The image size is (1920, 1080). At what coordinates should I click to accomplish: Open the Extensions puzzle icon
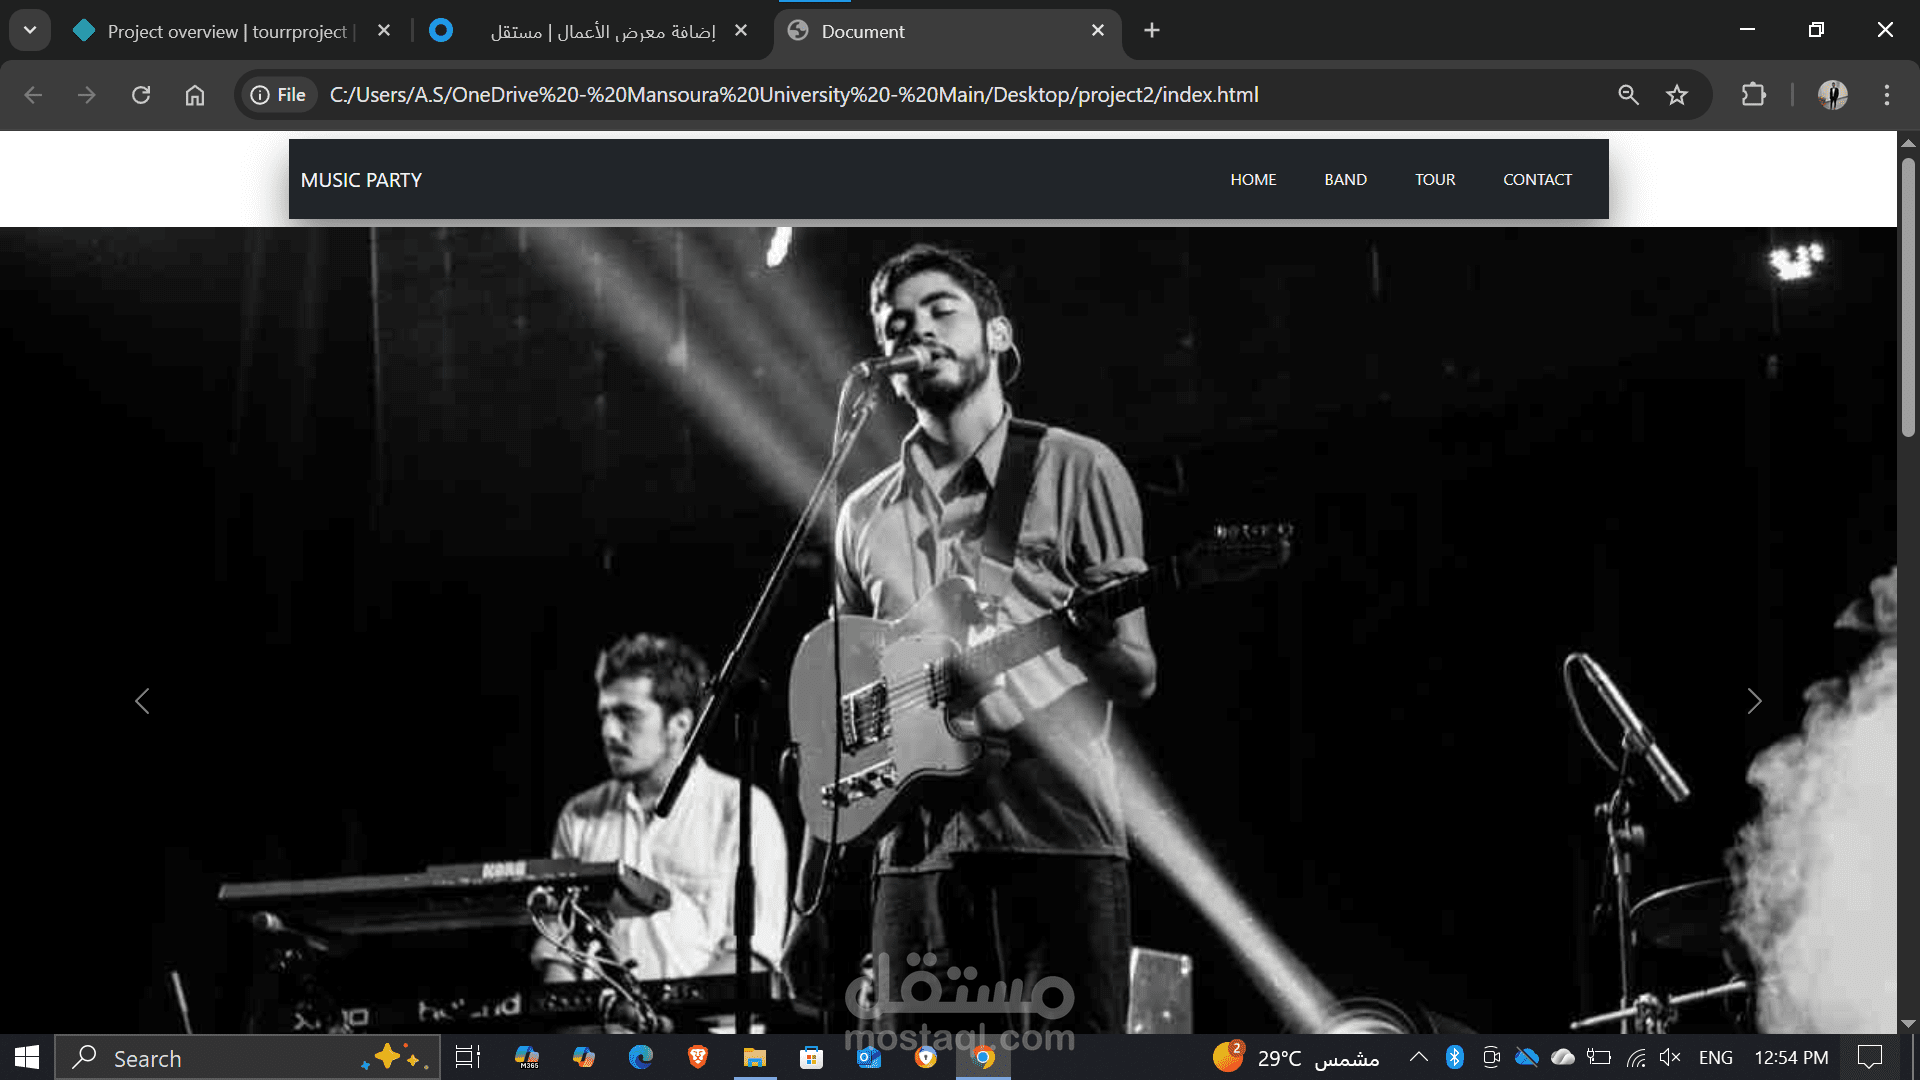tap(1753, 95)
